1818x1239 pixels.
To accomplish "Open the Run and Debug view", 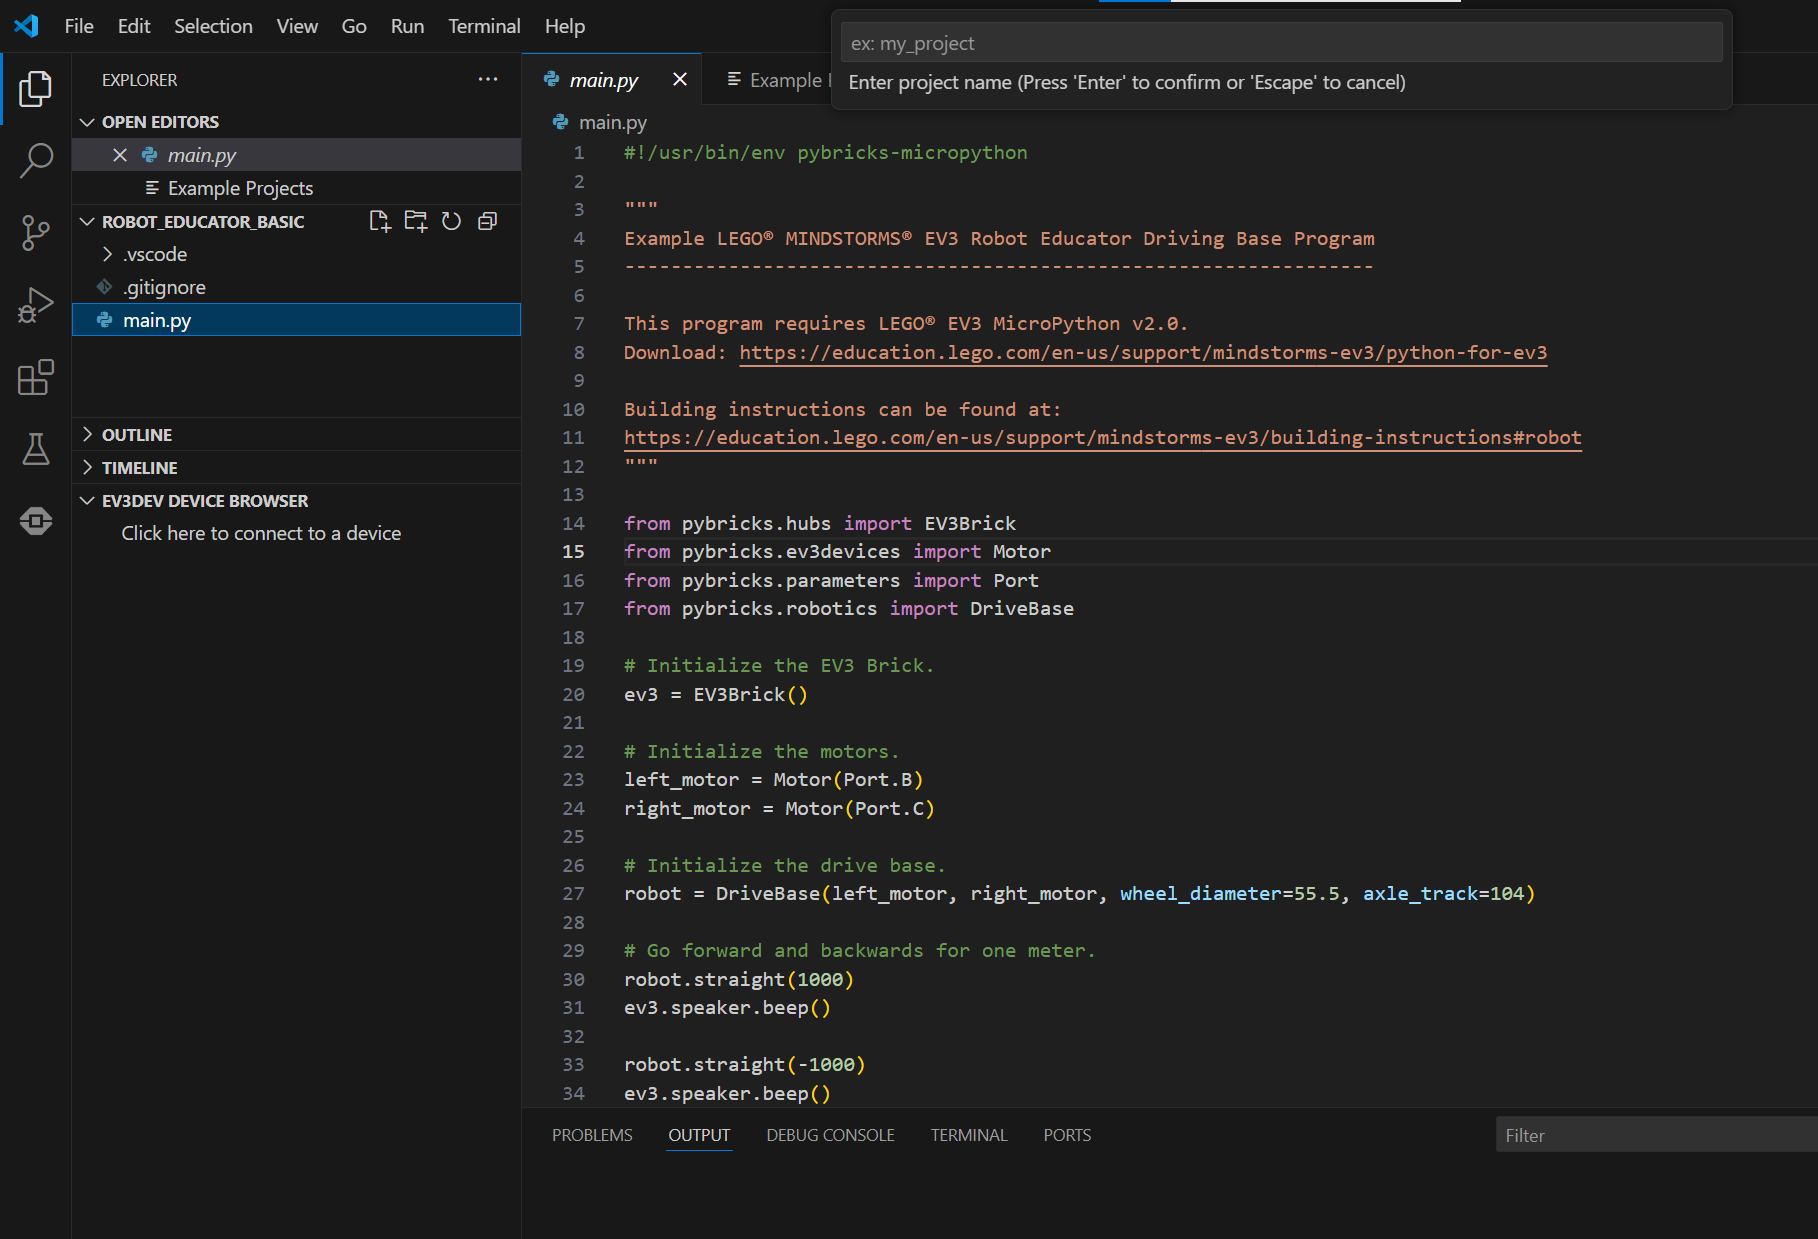I will pyautogui.click(x=36, y=305).
